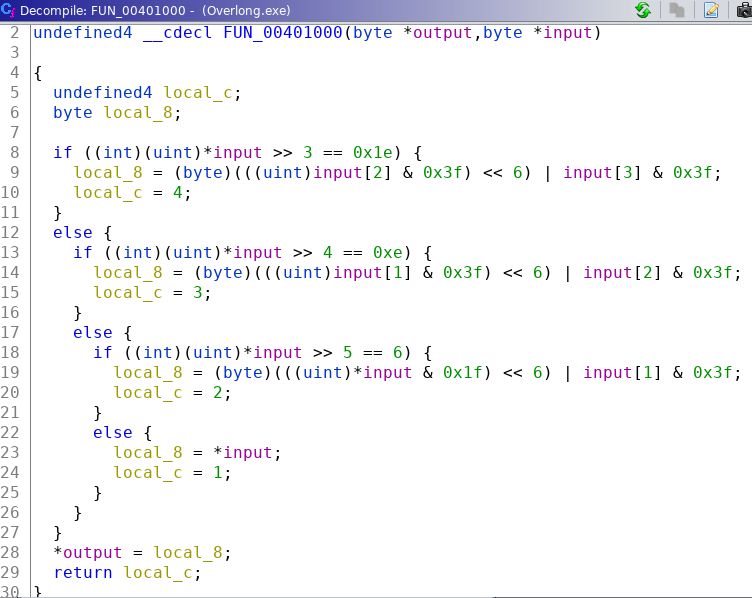Click local_c in the return statement
The image size is (752, 598).
pos(158,573)
